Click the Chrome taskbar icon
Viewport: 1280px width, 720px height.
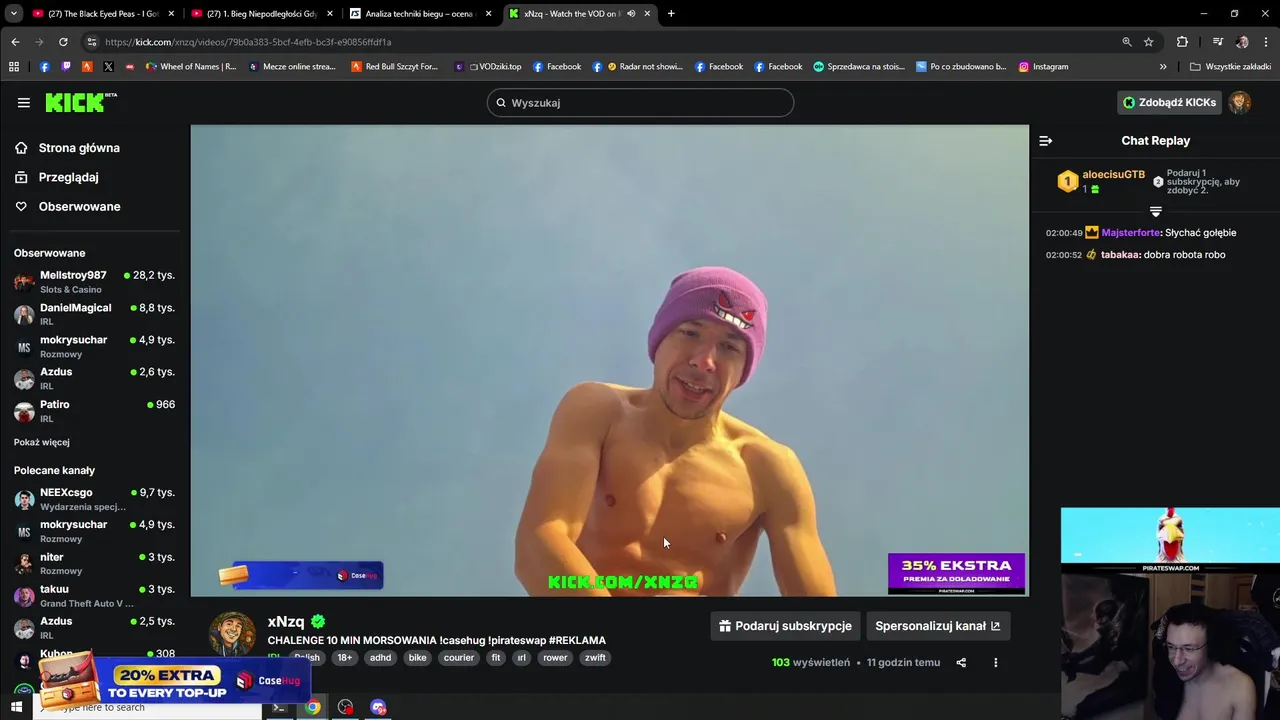pos(313,707)
